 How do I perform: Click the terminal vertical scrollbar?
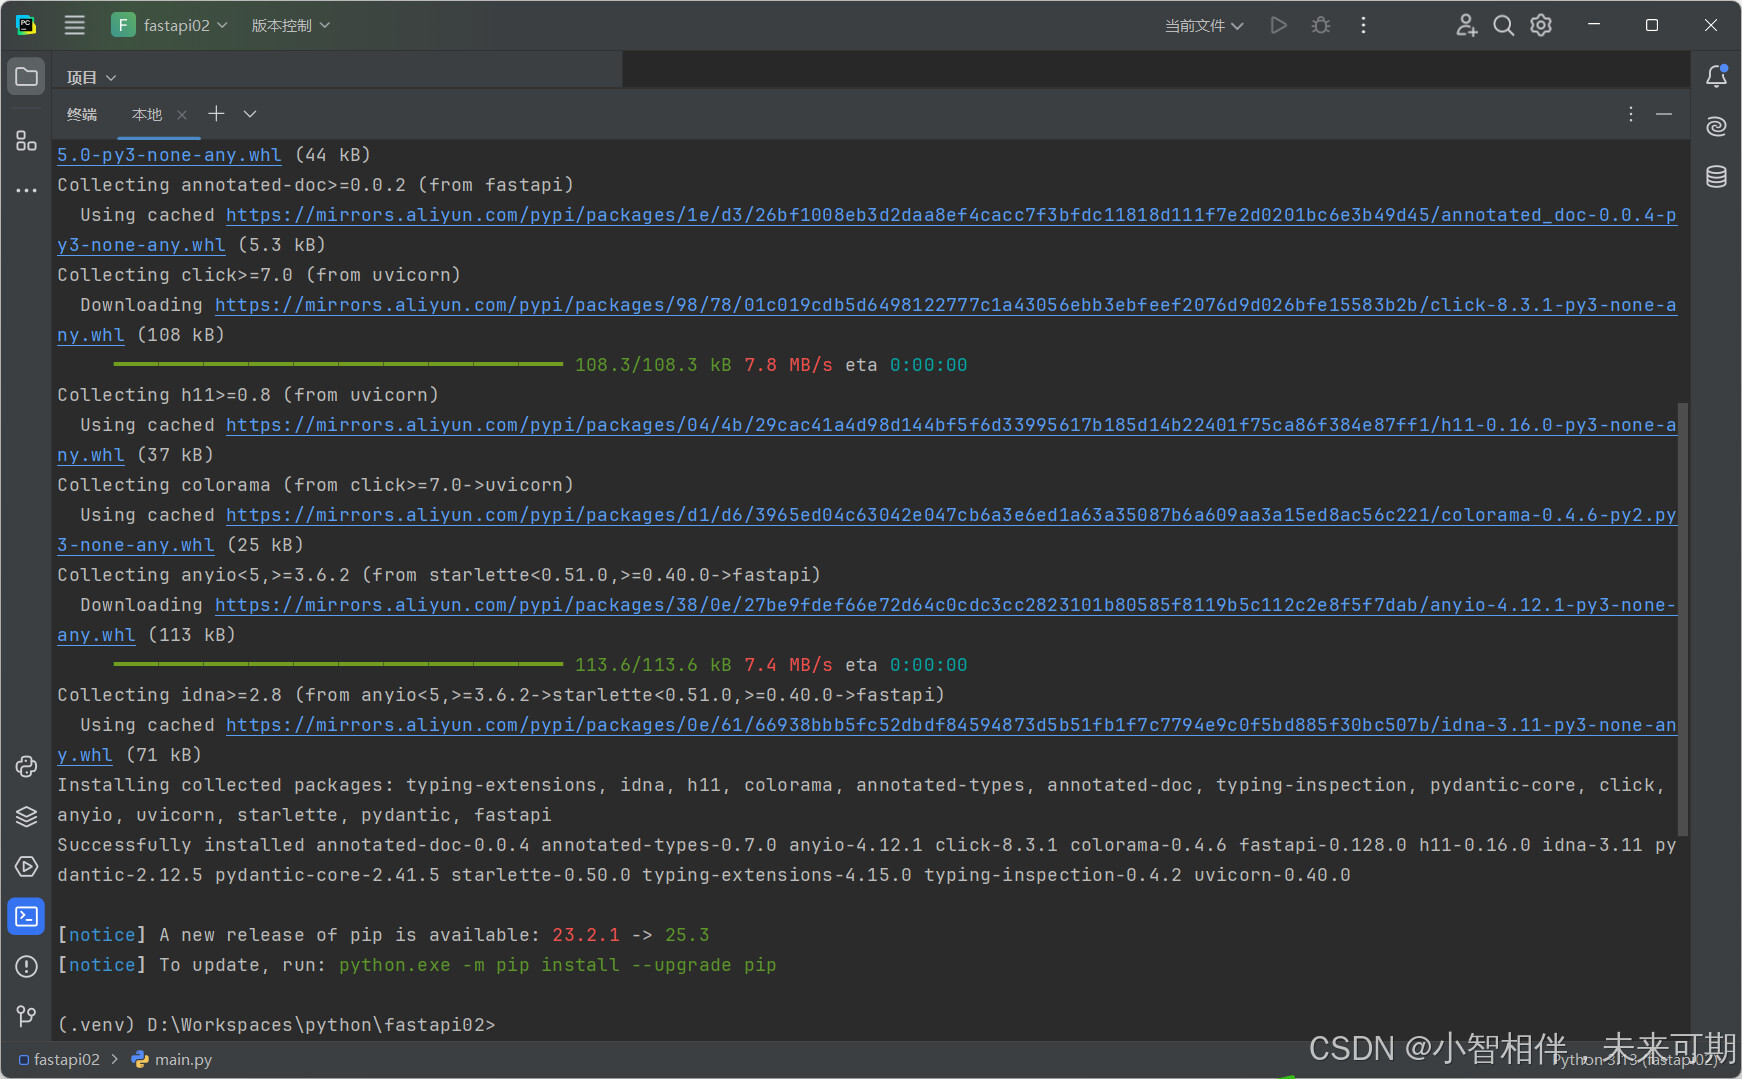[x=1683, y=619]
